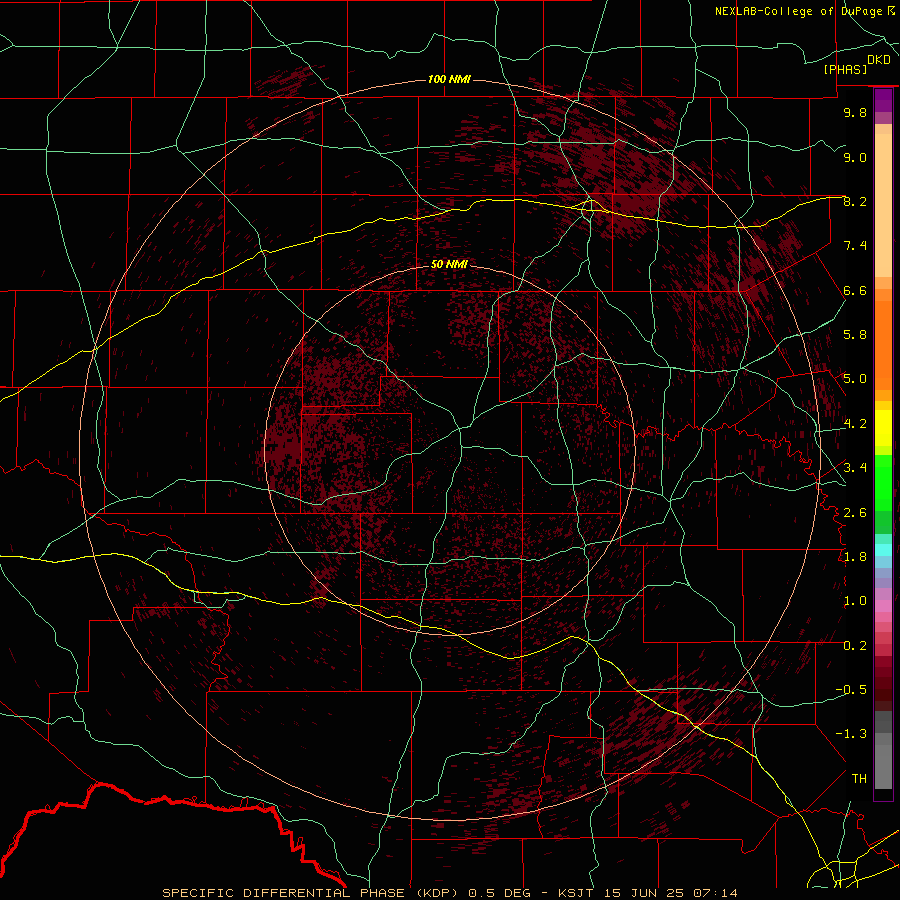This screenshot has width=900, height=900.
Task: Click the 2.6 scale value
Action: click(855, 512)
